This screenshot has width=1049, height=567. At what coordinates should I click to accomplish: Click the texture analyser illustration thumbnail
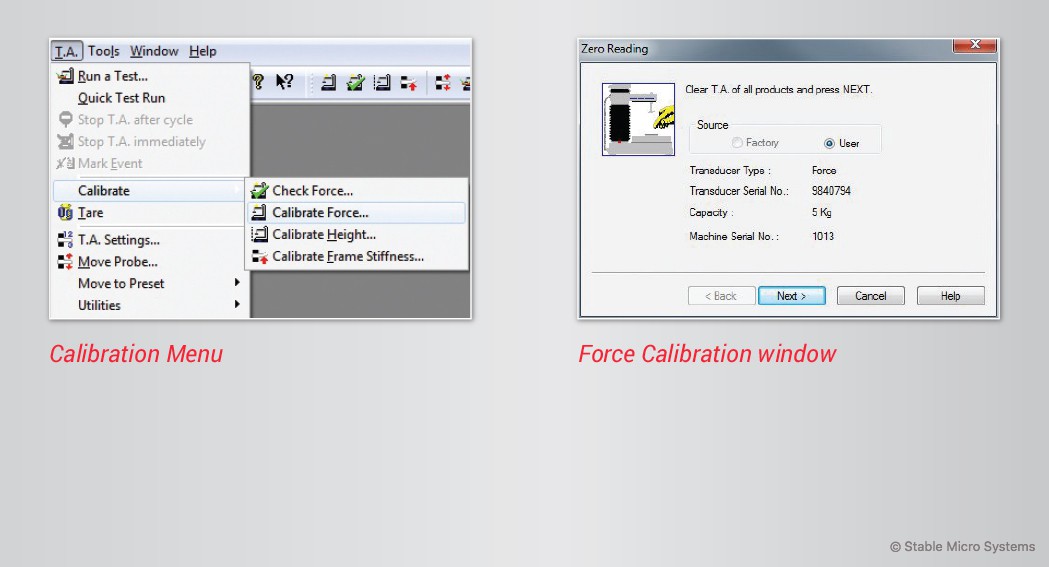638,119
